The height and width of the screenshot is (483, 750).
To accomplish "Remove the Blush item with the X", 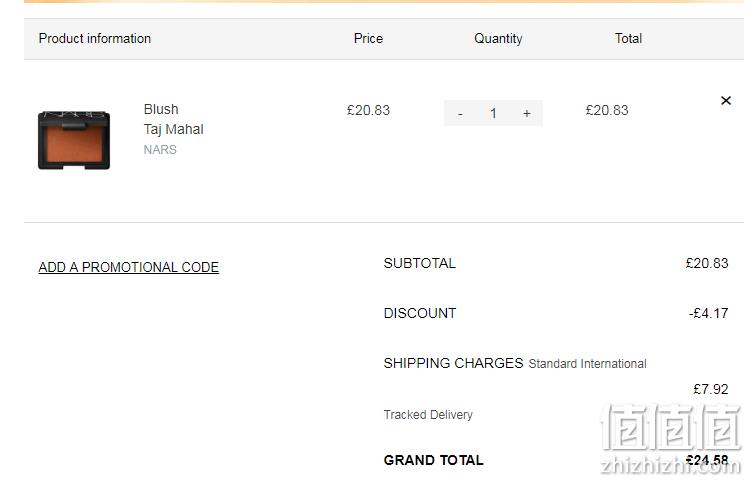I will pos(726,100).
